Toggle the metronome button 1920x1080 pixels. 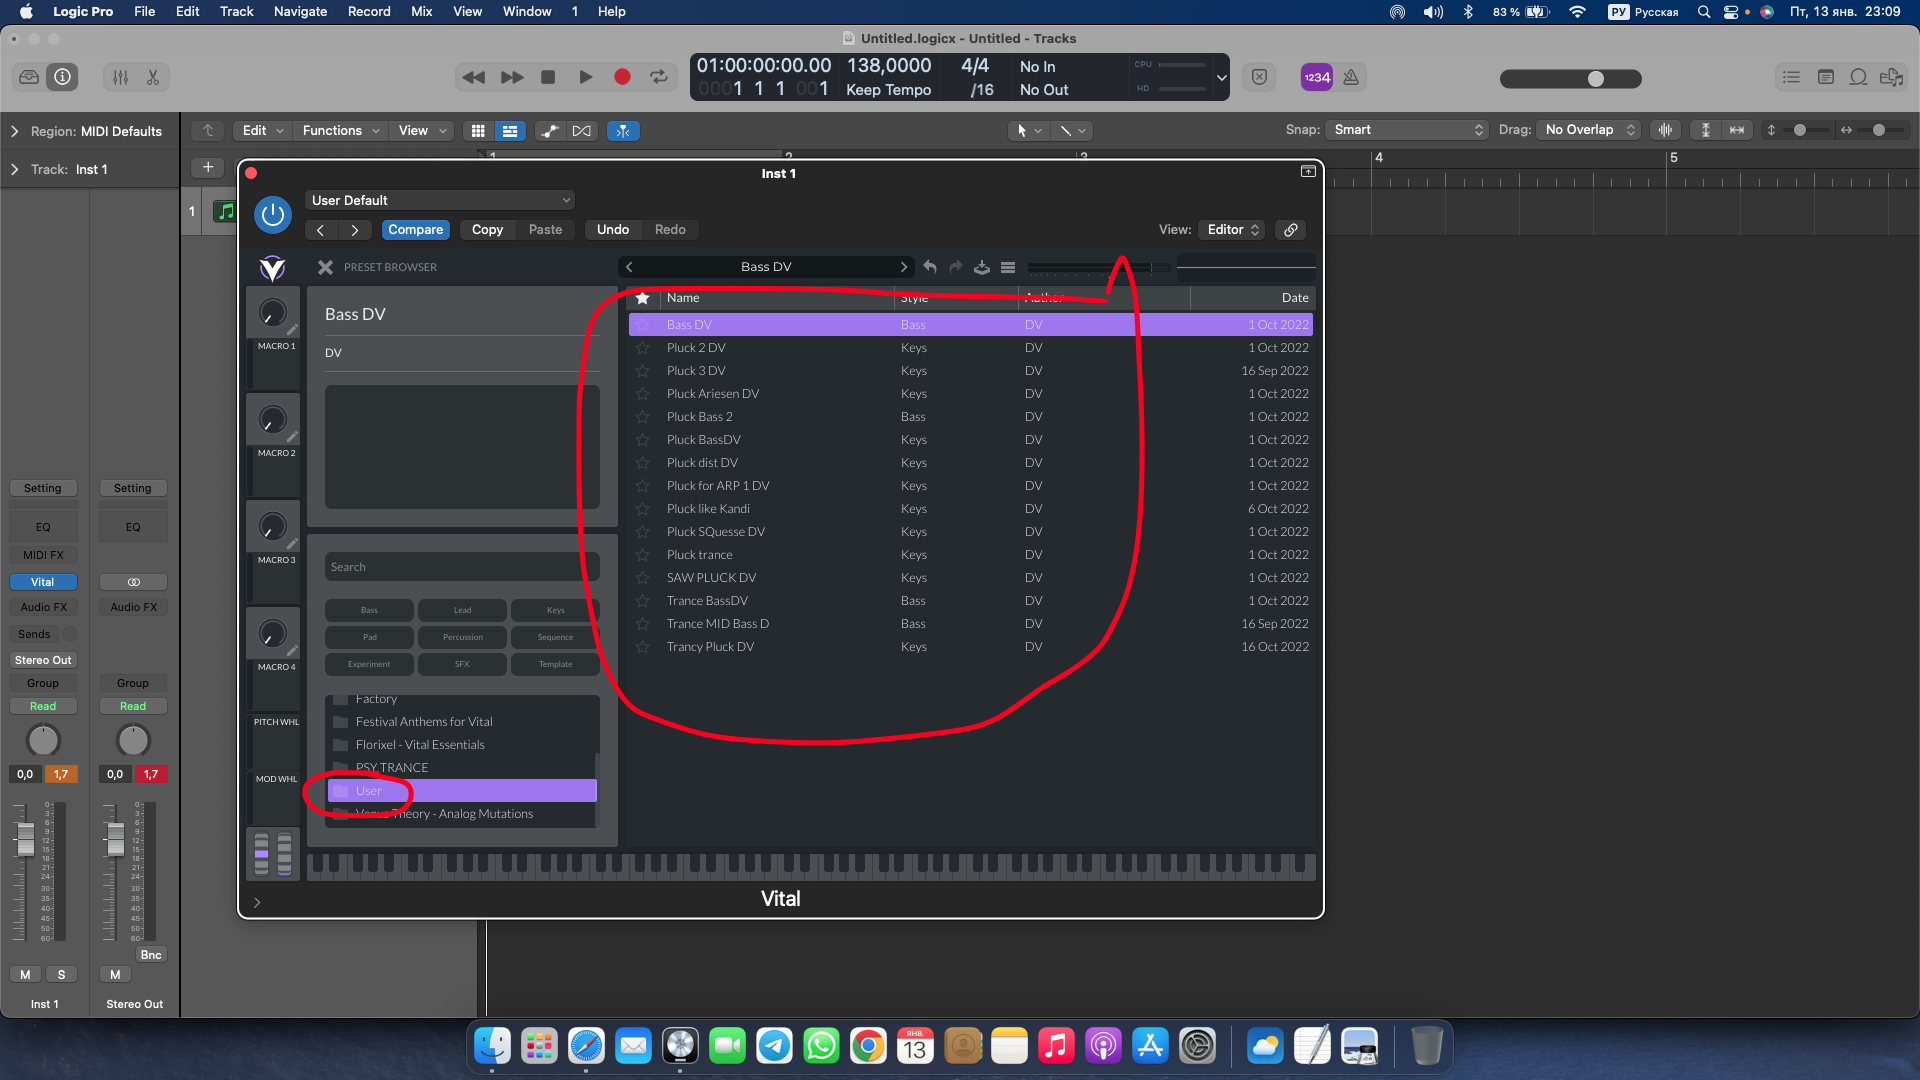coord(1351,77)
